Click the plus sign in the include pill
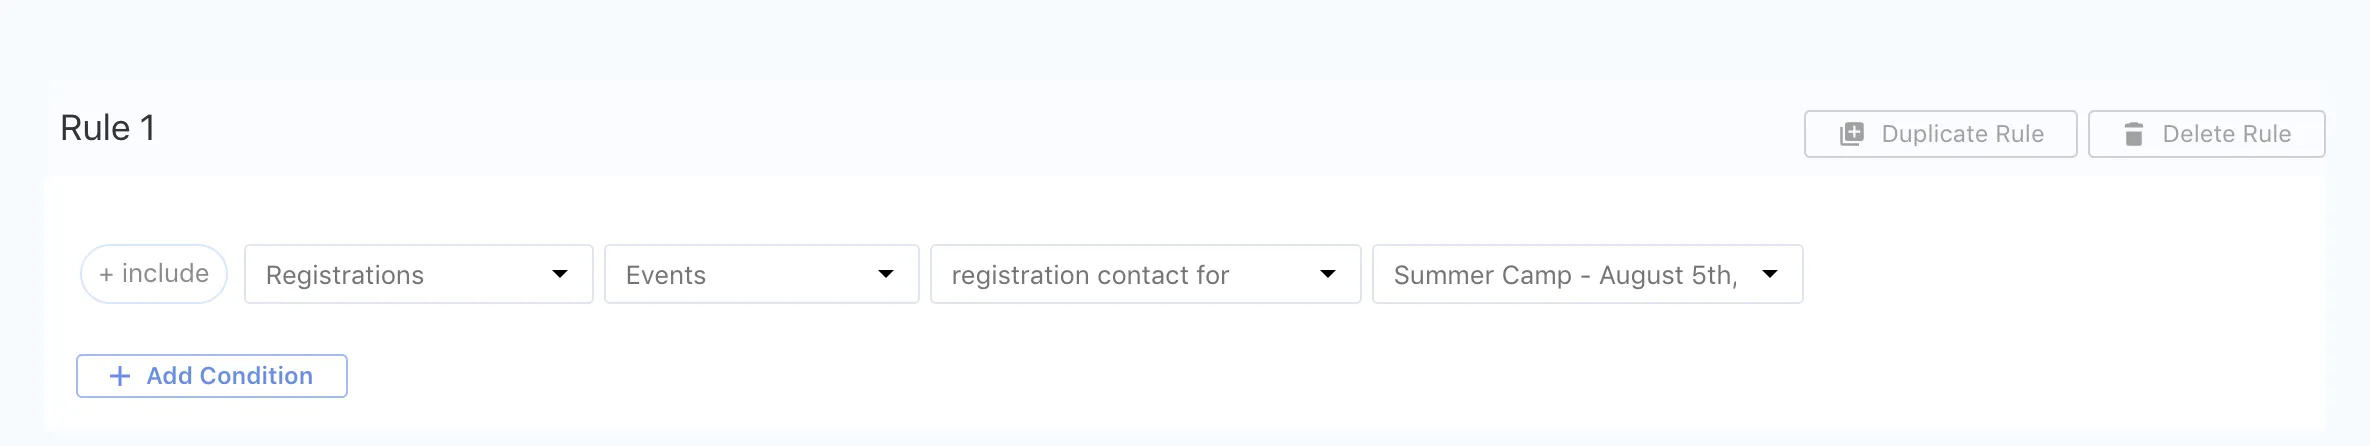 pyautogui.click(x=106, y=274)
